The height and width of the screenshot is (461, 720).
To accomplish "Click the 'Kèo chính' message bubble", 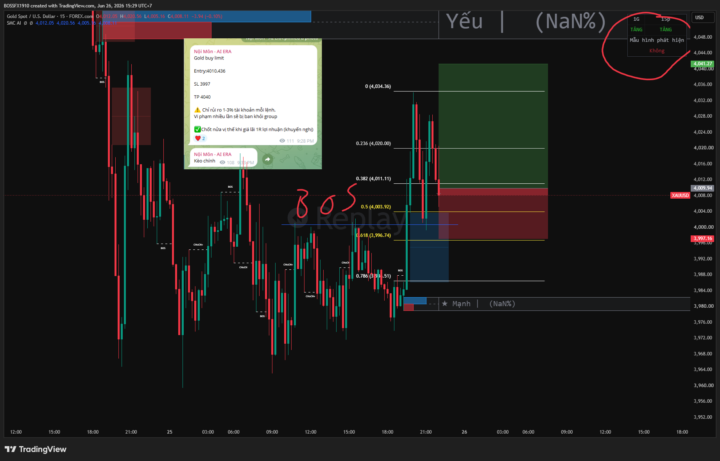I will click(x=223, y=157).
